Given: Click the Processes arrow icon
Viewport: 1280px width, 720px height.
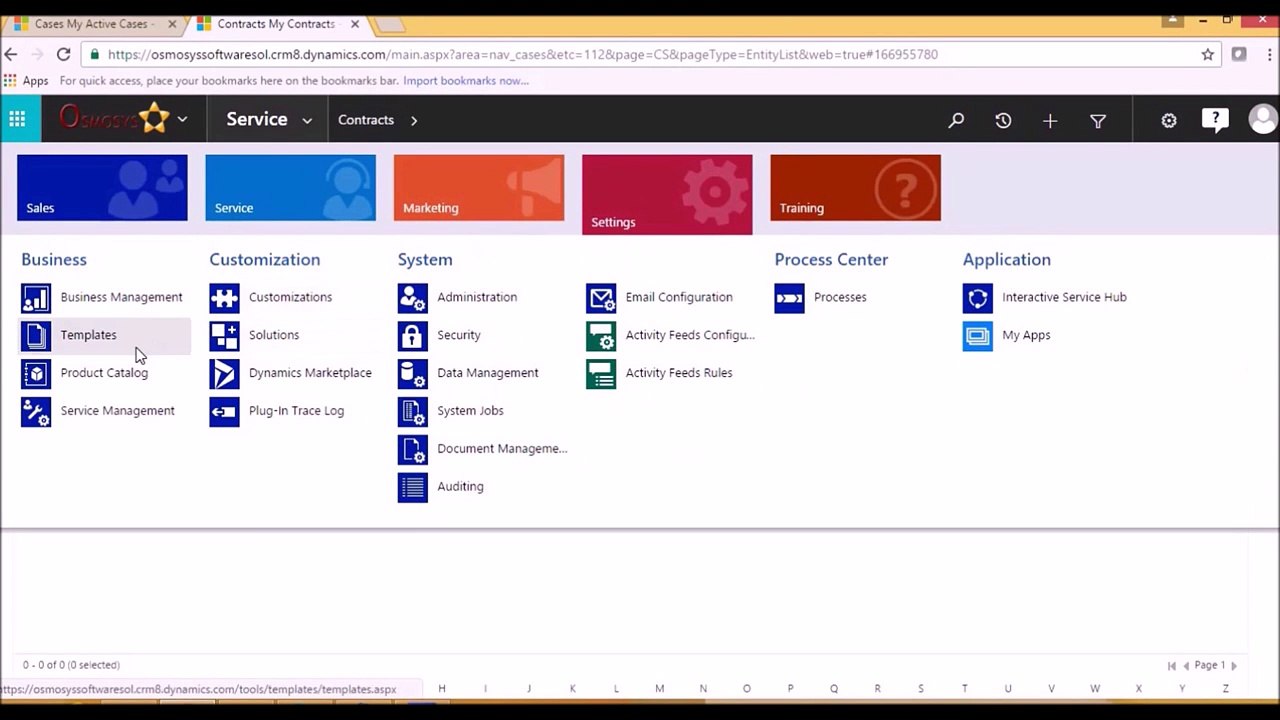Looking at the screenshot, I should tap(789, 298).
